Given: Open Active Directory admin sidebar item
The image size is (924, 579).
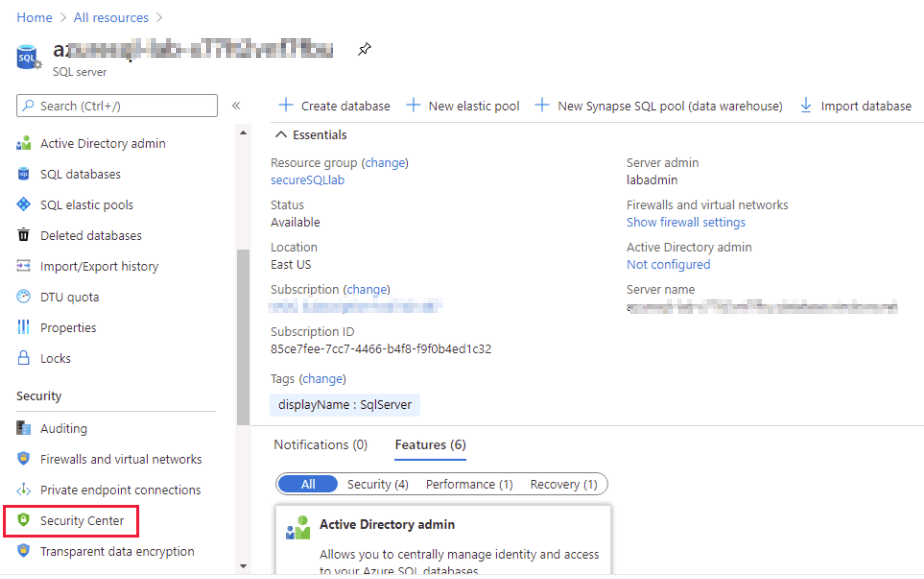Looking at the screenshot, I should [102, 143].
